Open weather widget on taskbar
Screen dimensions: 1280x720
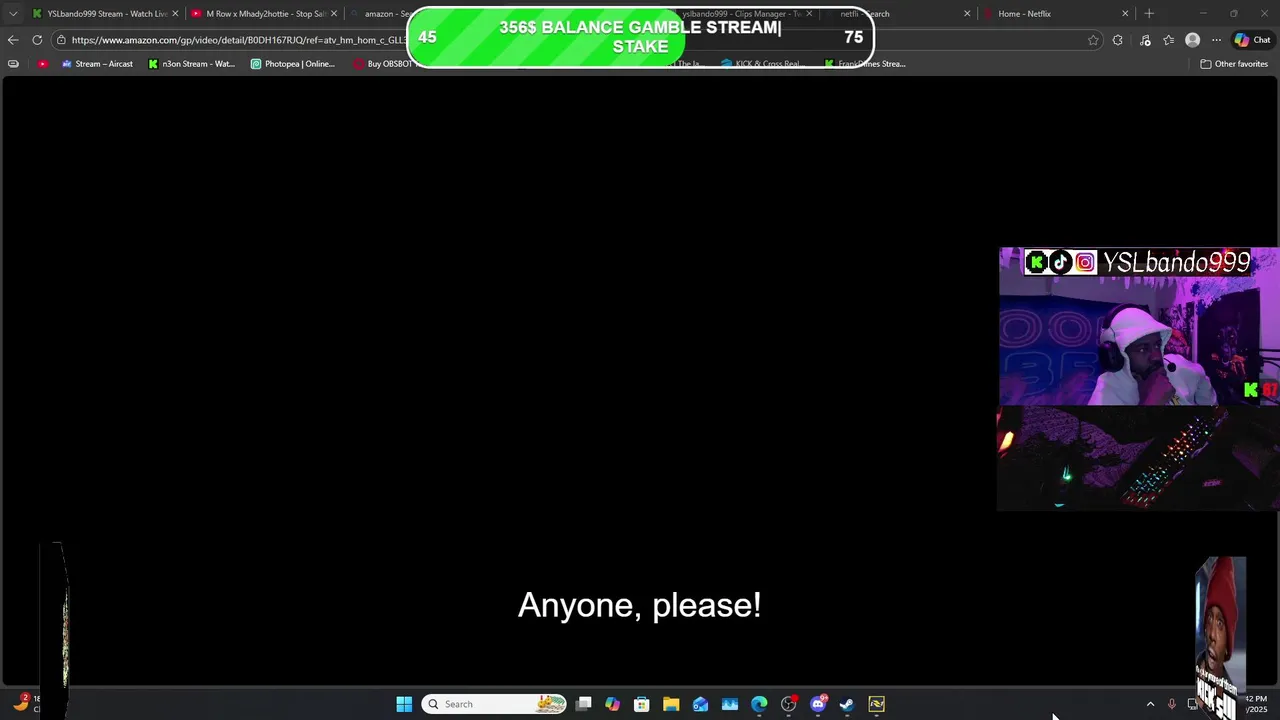(x=26, y=704)
